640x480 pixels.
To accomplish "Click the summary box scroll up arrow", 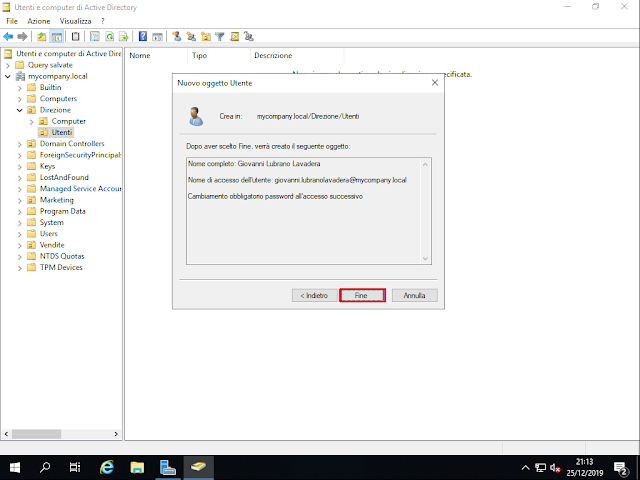I will (425, 164).
